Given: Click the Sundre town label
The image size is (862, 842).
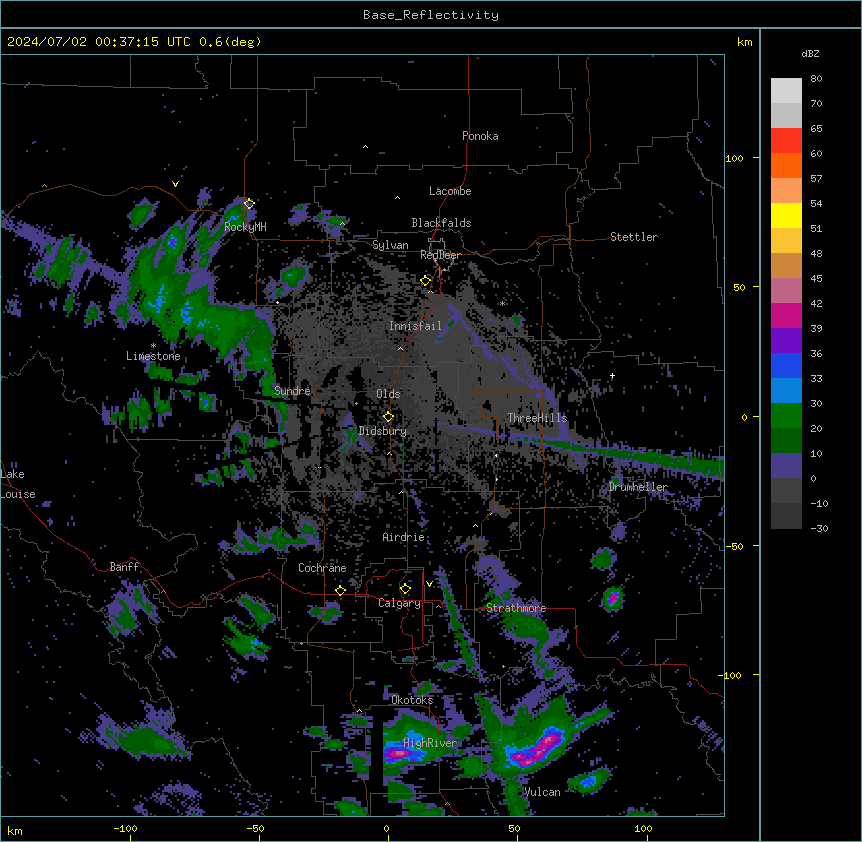Looking at the screenshot, I should pyautogui.click(x=292, y=391).
